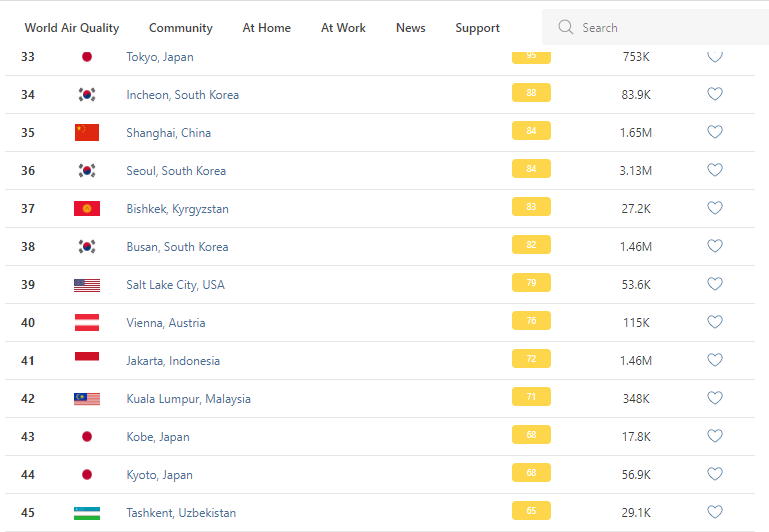The height and width of the screenshot is (532, 769).
Task: Open the Kyoto, Japan city link
Action: (x=159, y=475)
